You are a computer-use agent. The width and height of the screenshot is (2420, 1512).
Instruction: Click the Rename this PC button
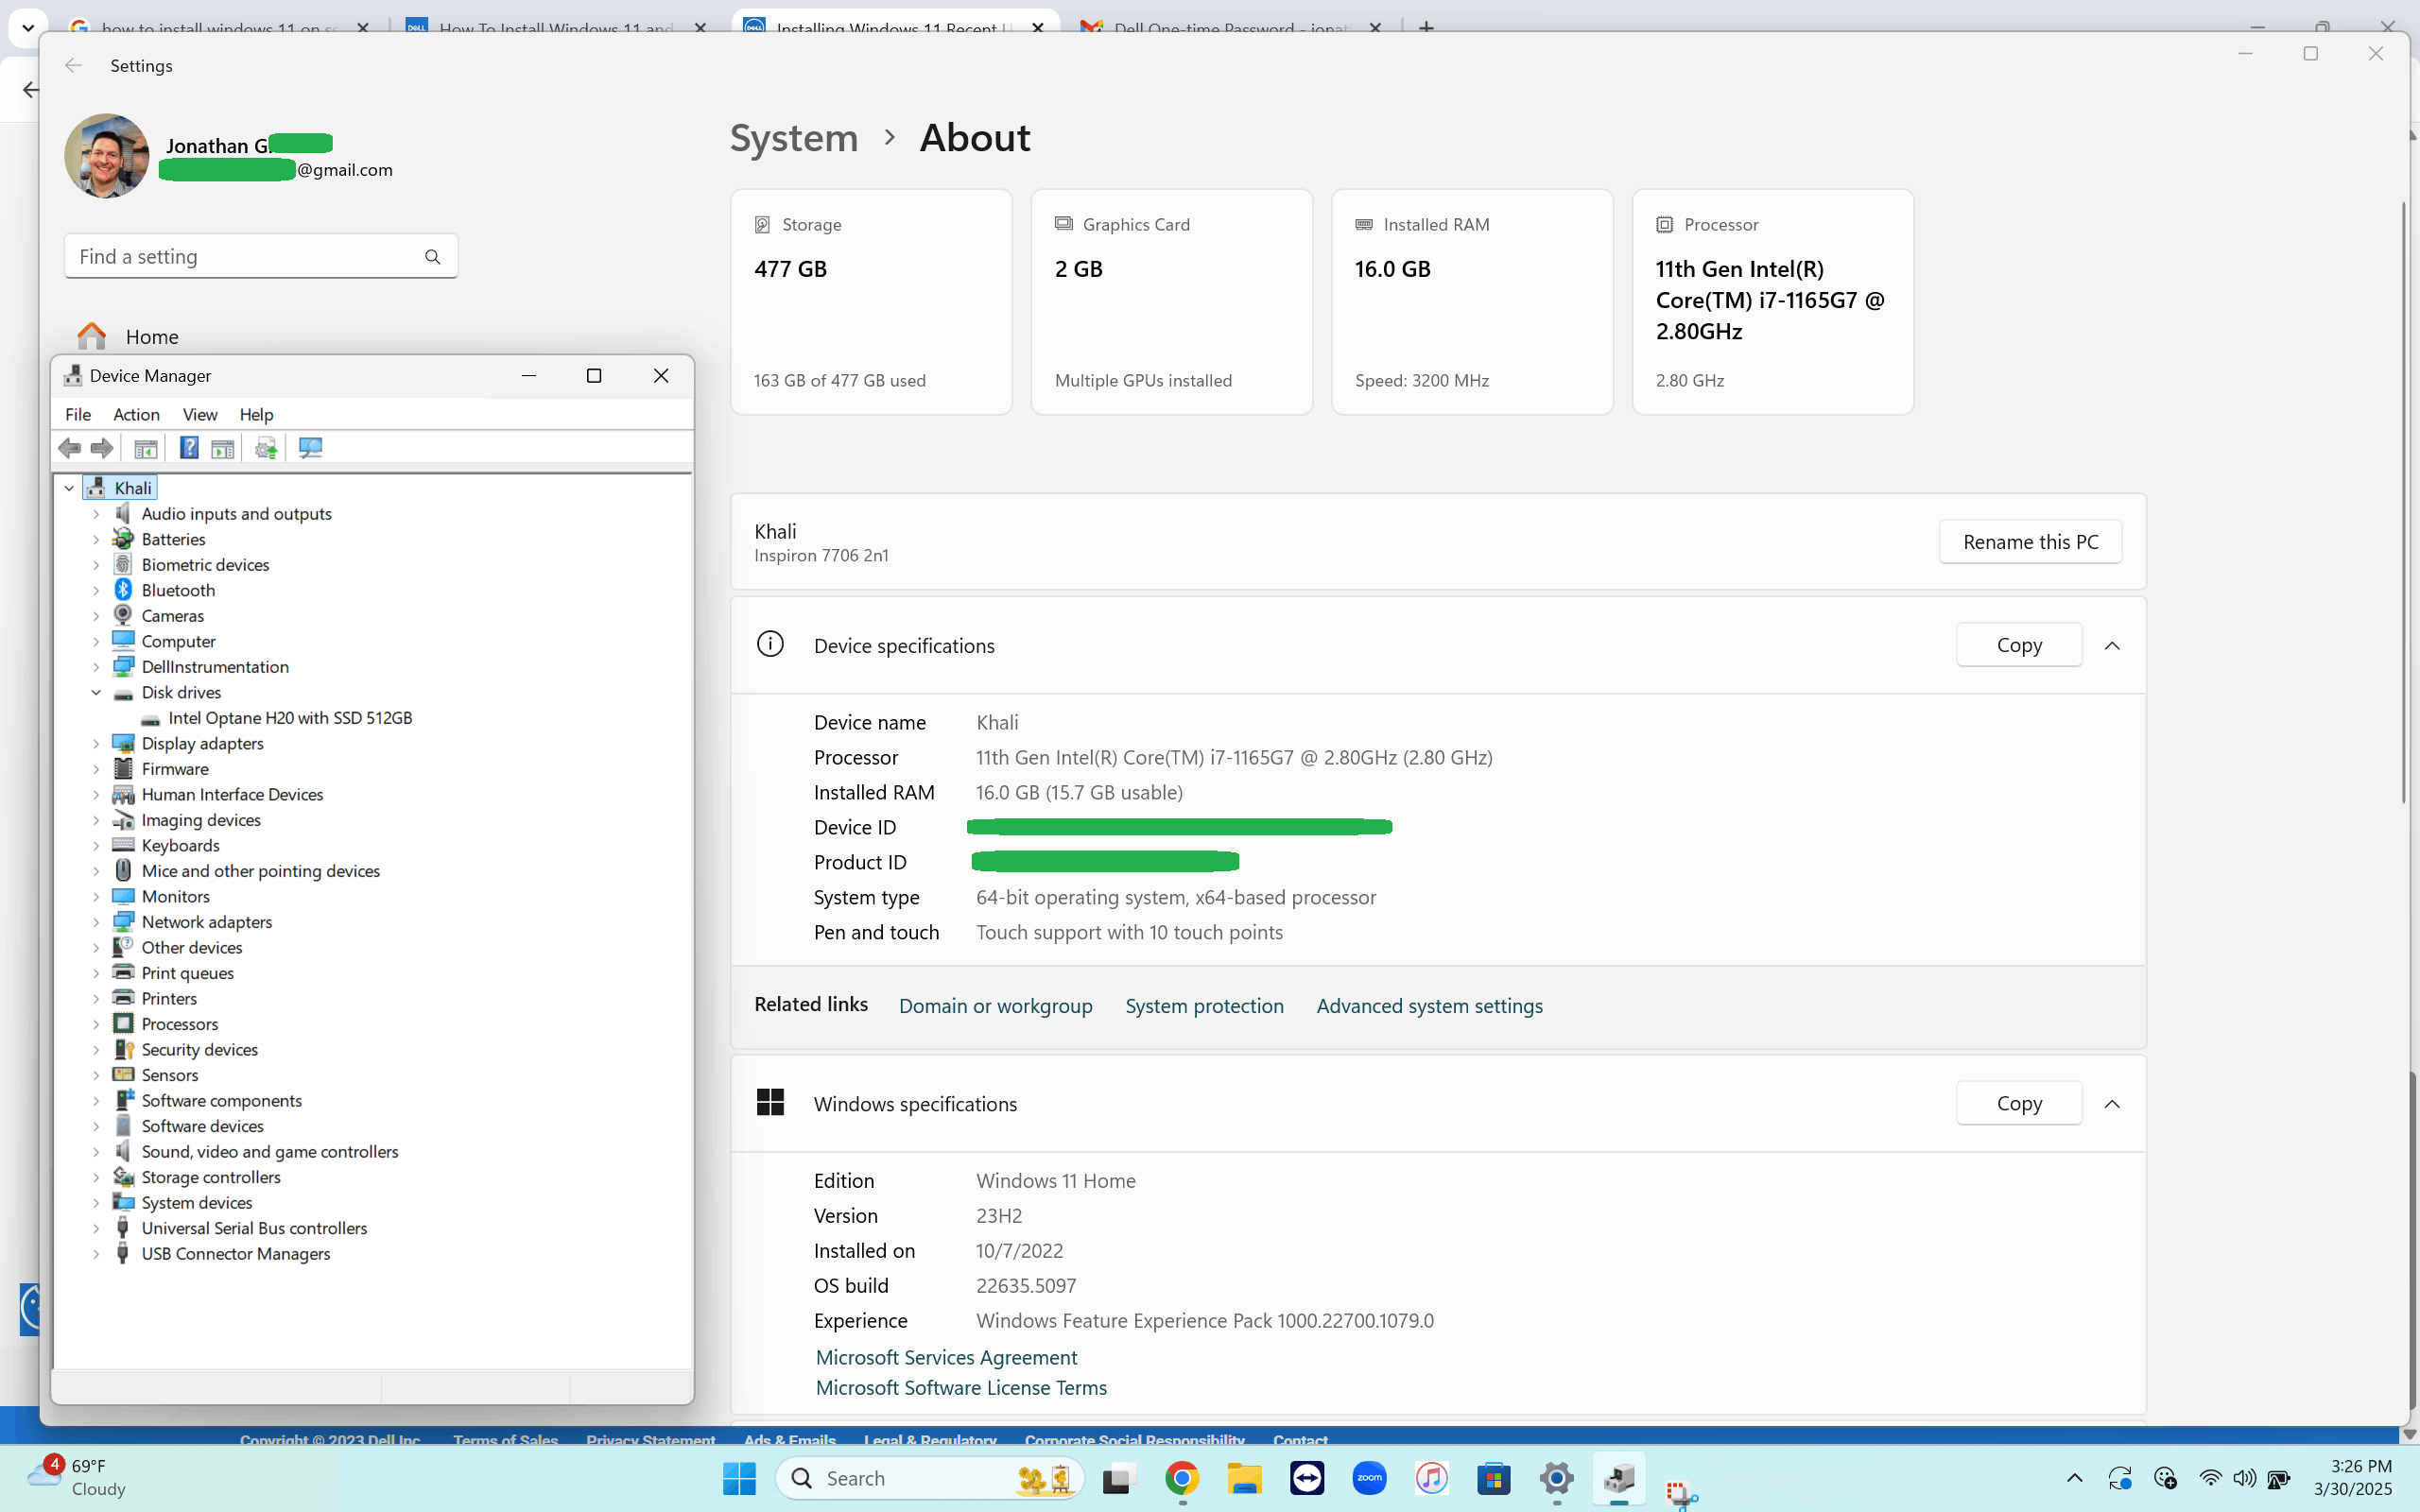[2030, 542]
